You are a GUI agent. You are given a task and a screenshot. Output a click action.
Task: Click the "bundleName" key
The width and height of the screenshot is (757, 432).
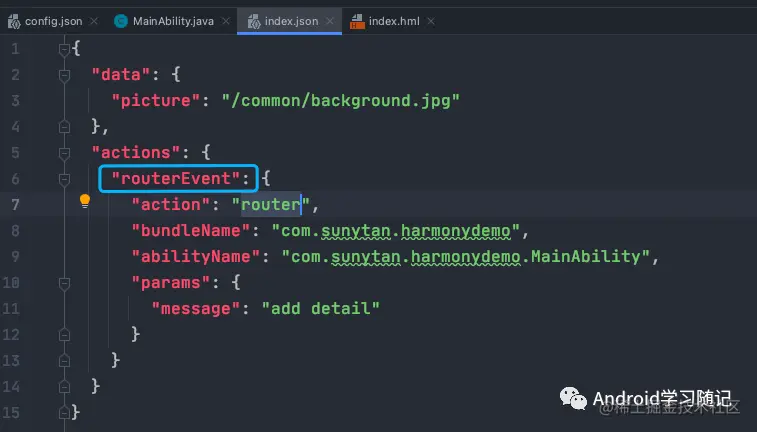[x=191, y=231]
